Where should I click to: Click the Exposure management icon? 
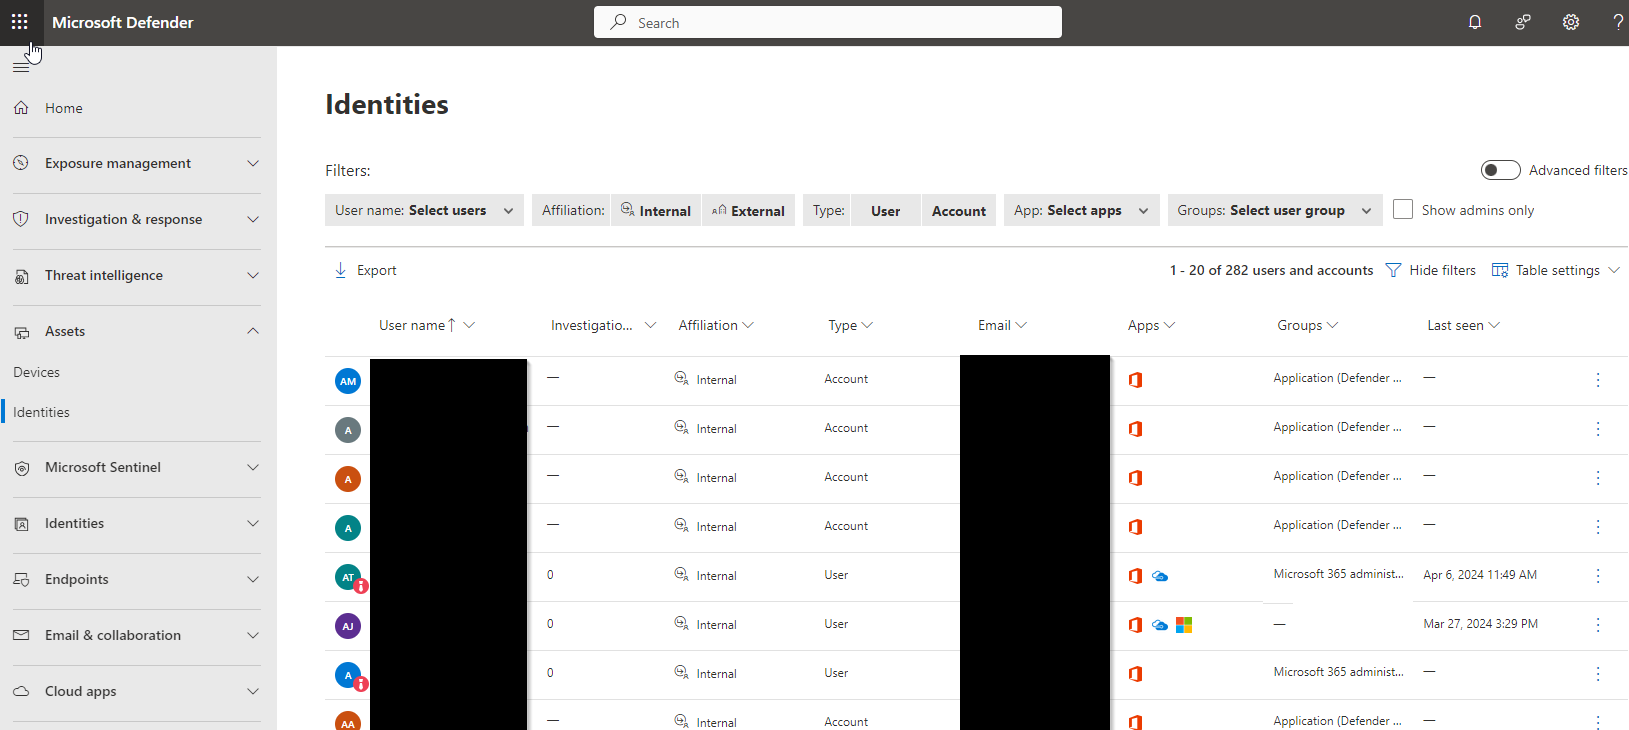21,163
